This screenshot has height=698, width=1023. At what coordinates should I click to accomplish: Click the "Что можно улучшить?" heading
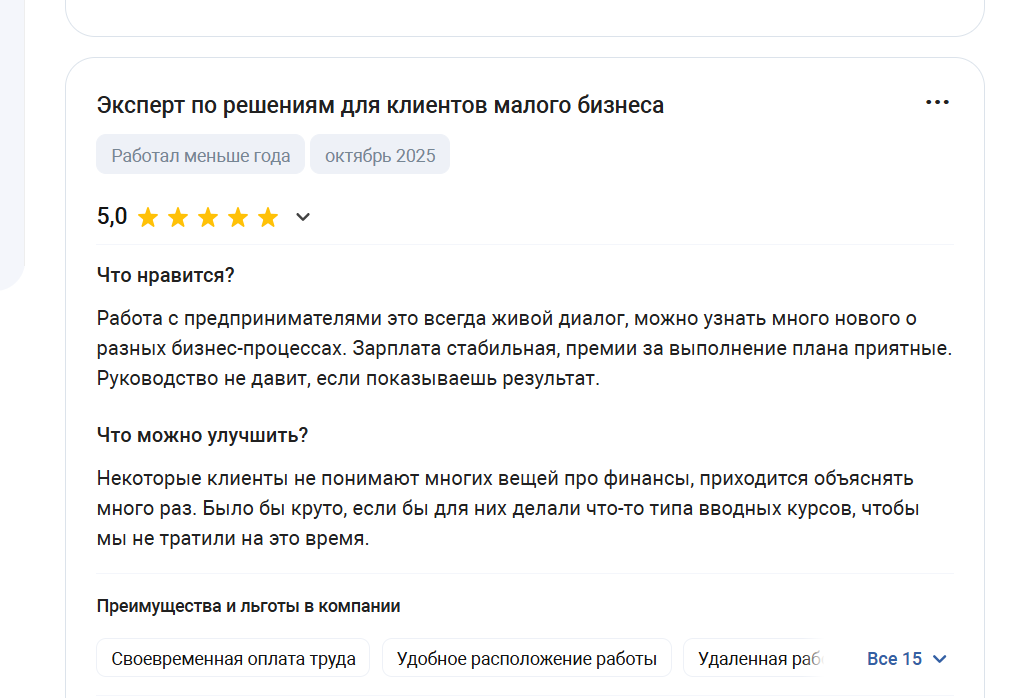pos(202,436)
